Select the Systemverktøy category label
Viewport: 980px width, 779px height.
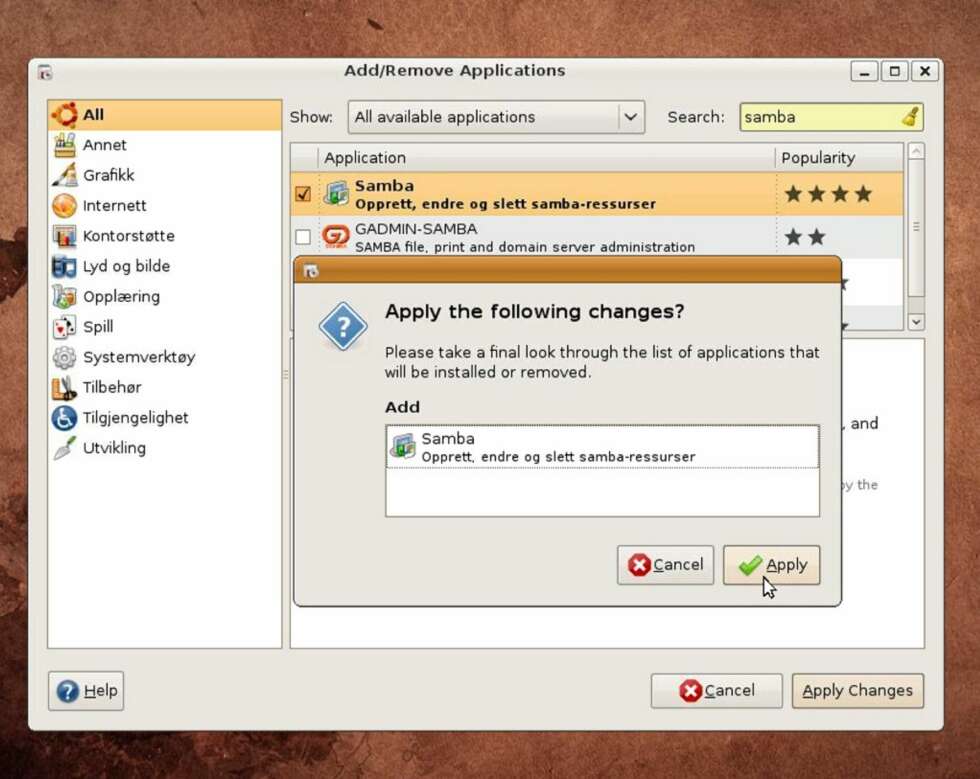(139, 358)
